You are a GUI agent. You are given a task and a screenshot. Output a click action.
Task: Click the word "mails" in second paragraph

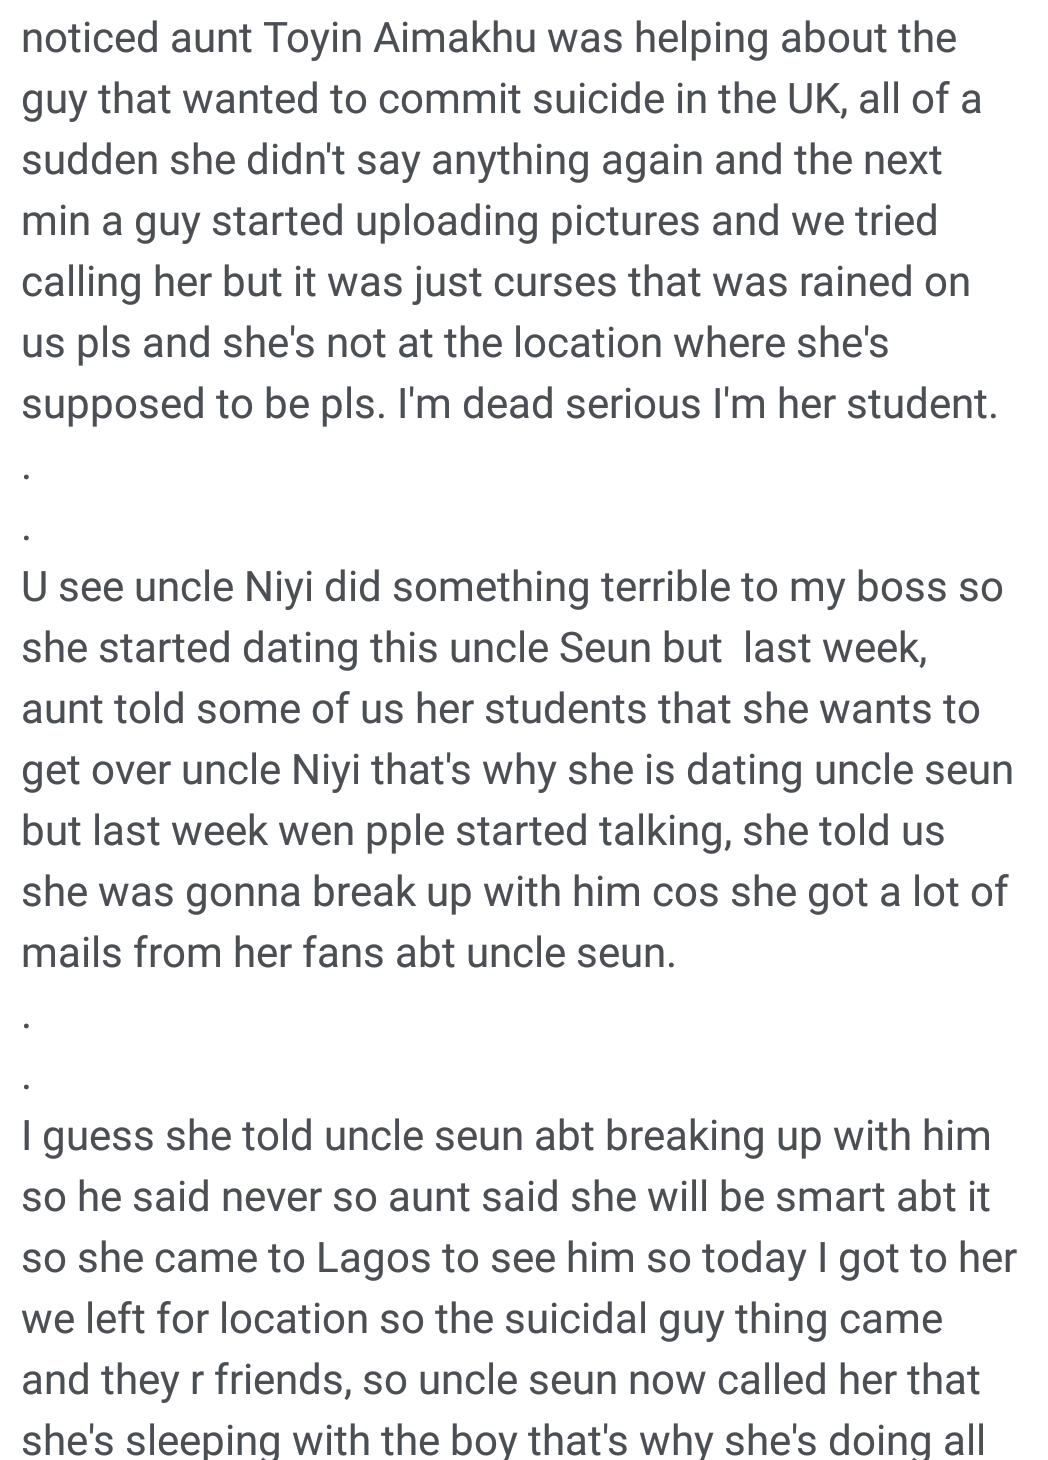[x=71, y=953]
